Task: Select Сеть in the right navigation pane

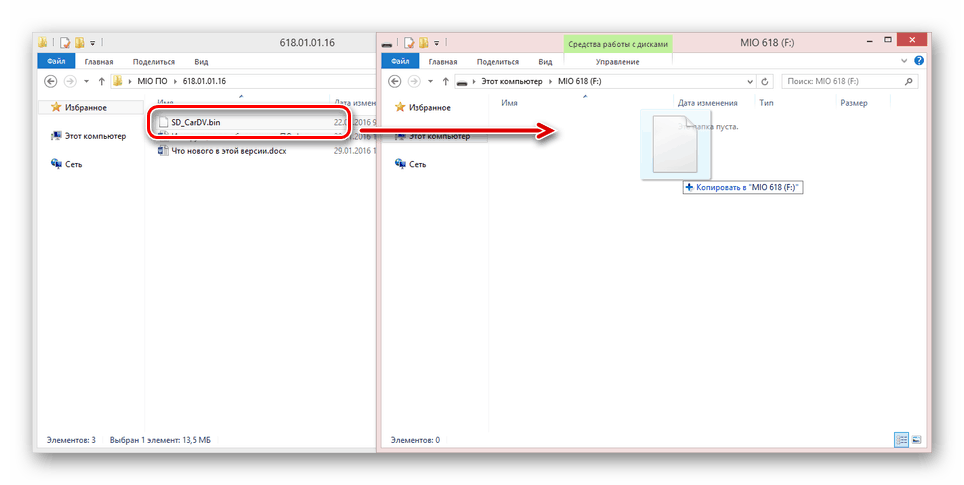Action: (x=416, y=164)
